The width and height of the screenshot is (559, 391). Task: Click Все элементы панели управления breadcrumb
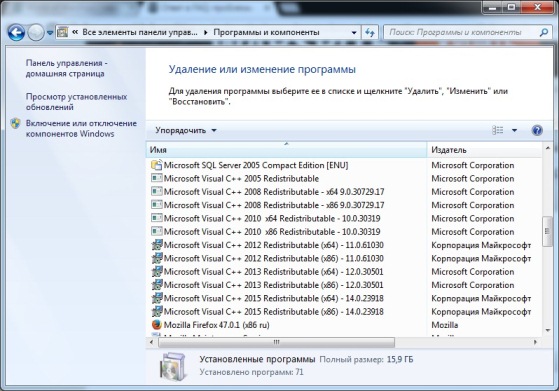point(140,32)
